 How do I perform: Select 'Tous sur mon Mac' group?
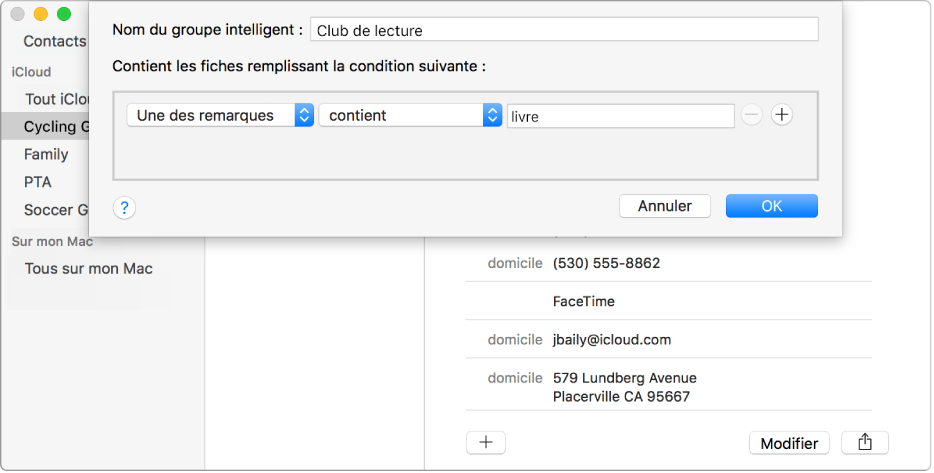point(88,268)
